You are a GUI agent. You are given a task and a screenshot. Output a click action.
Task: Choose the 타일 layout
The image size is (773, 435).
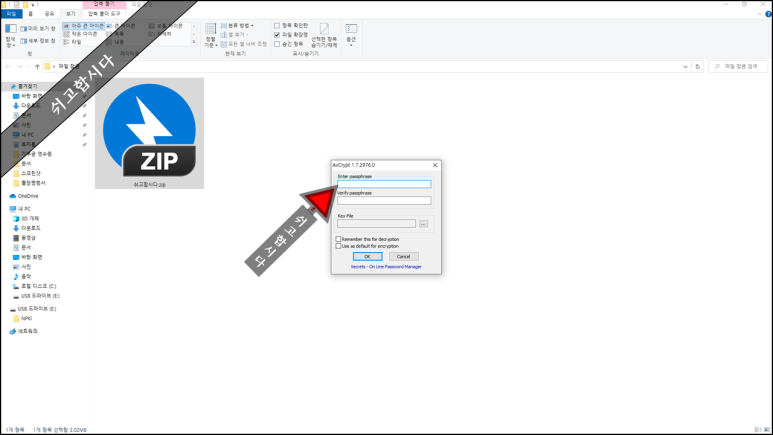coord(72,42)
